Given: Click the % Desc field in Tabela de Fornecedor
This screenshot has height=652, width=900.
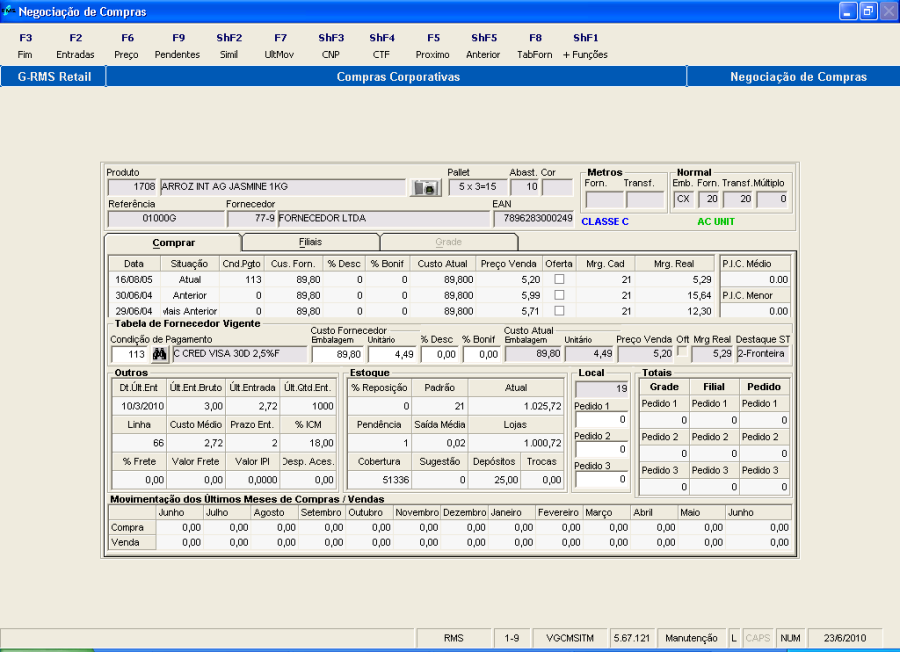Looking at the screenshot, I should pyautogui.click(x=437, y=354).
